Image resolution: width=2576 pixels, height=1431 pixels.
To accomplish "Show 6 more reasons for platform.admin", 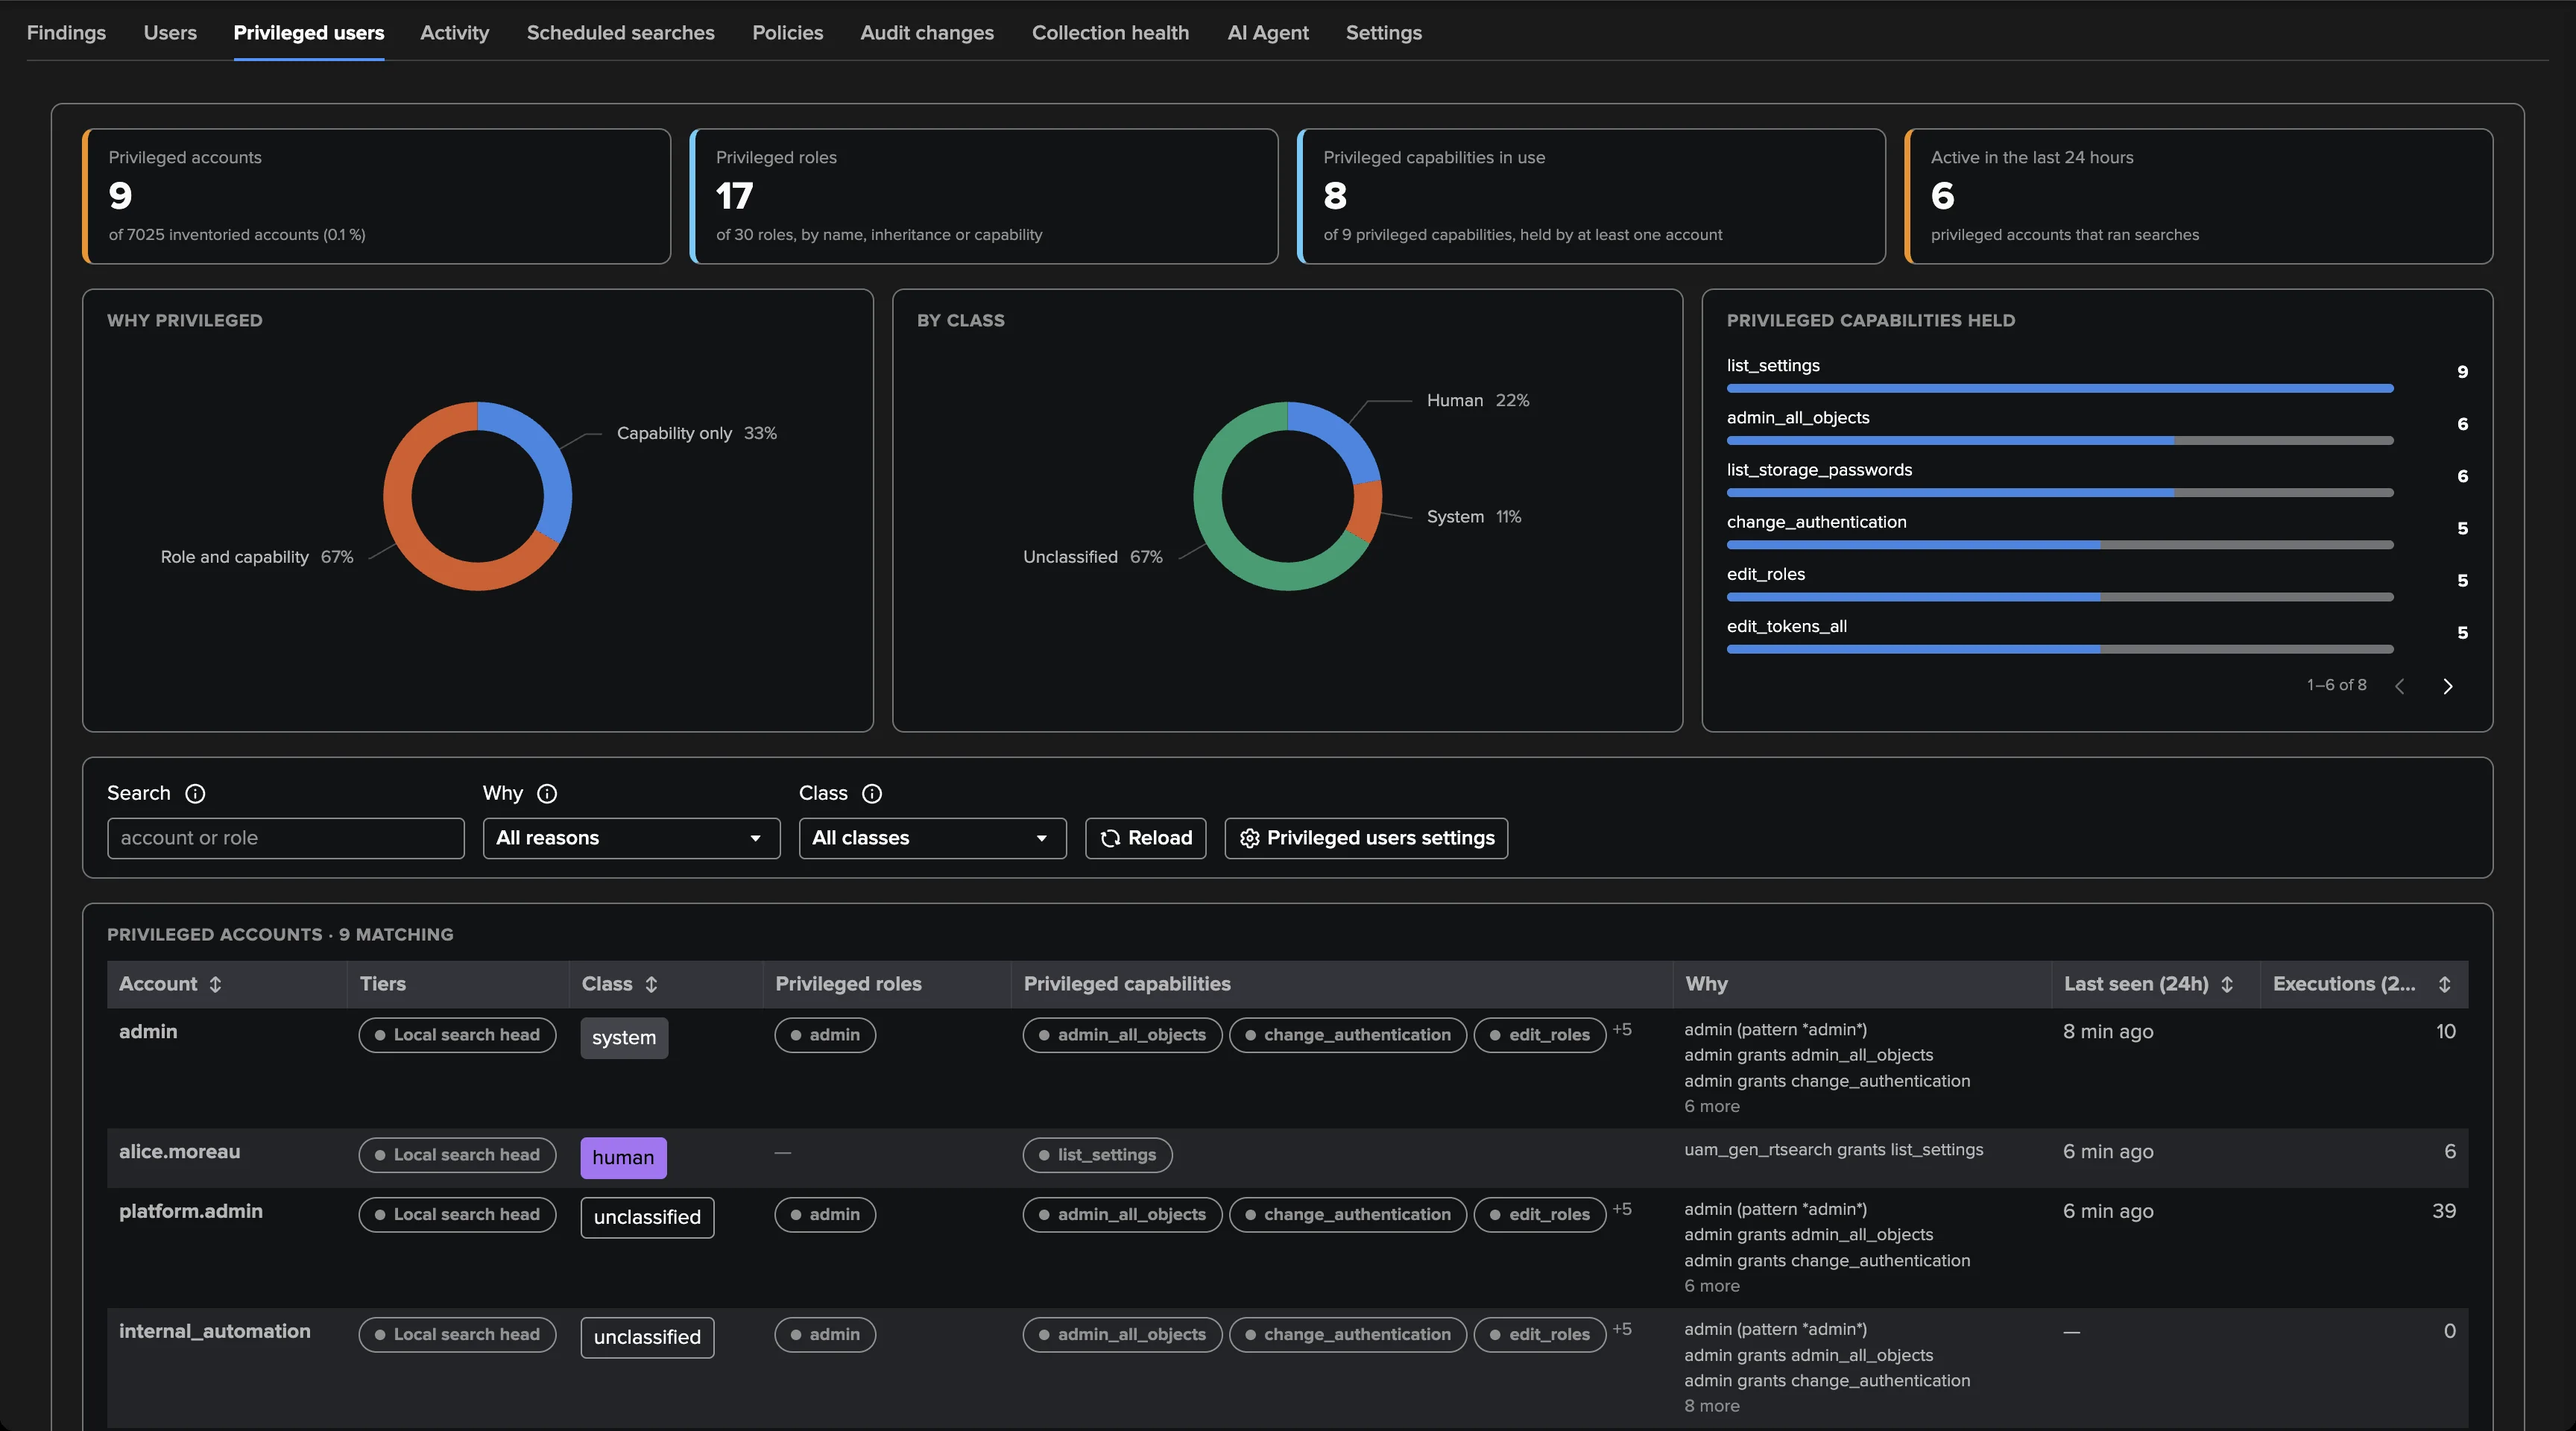I will pyautogui.click(x=1712, y=1286).
